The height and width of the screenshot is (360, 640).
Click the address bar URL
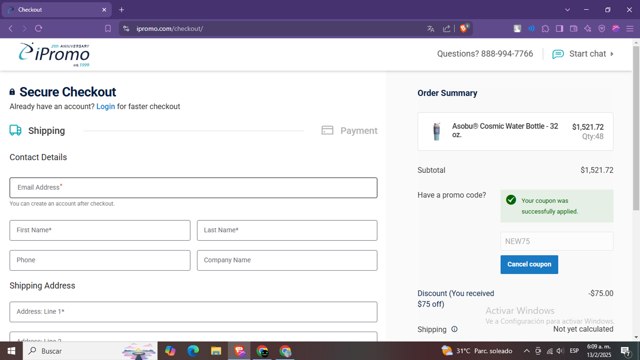coord(169,29)
